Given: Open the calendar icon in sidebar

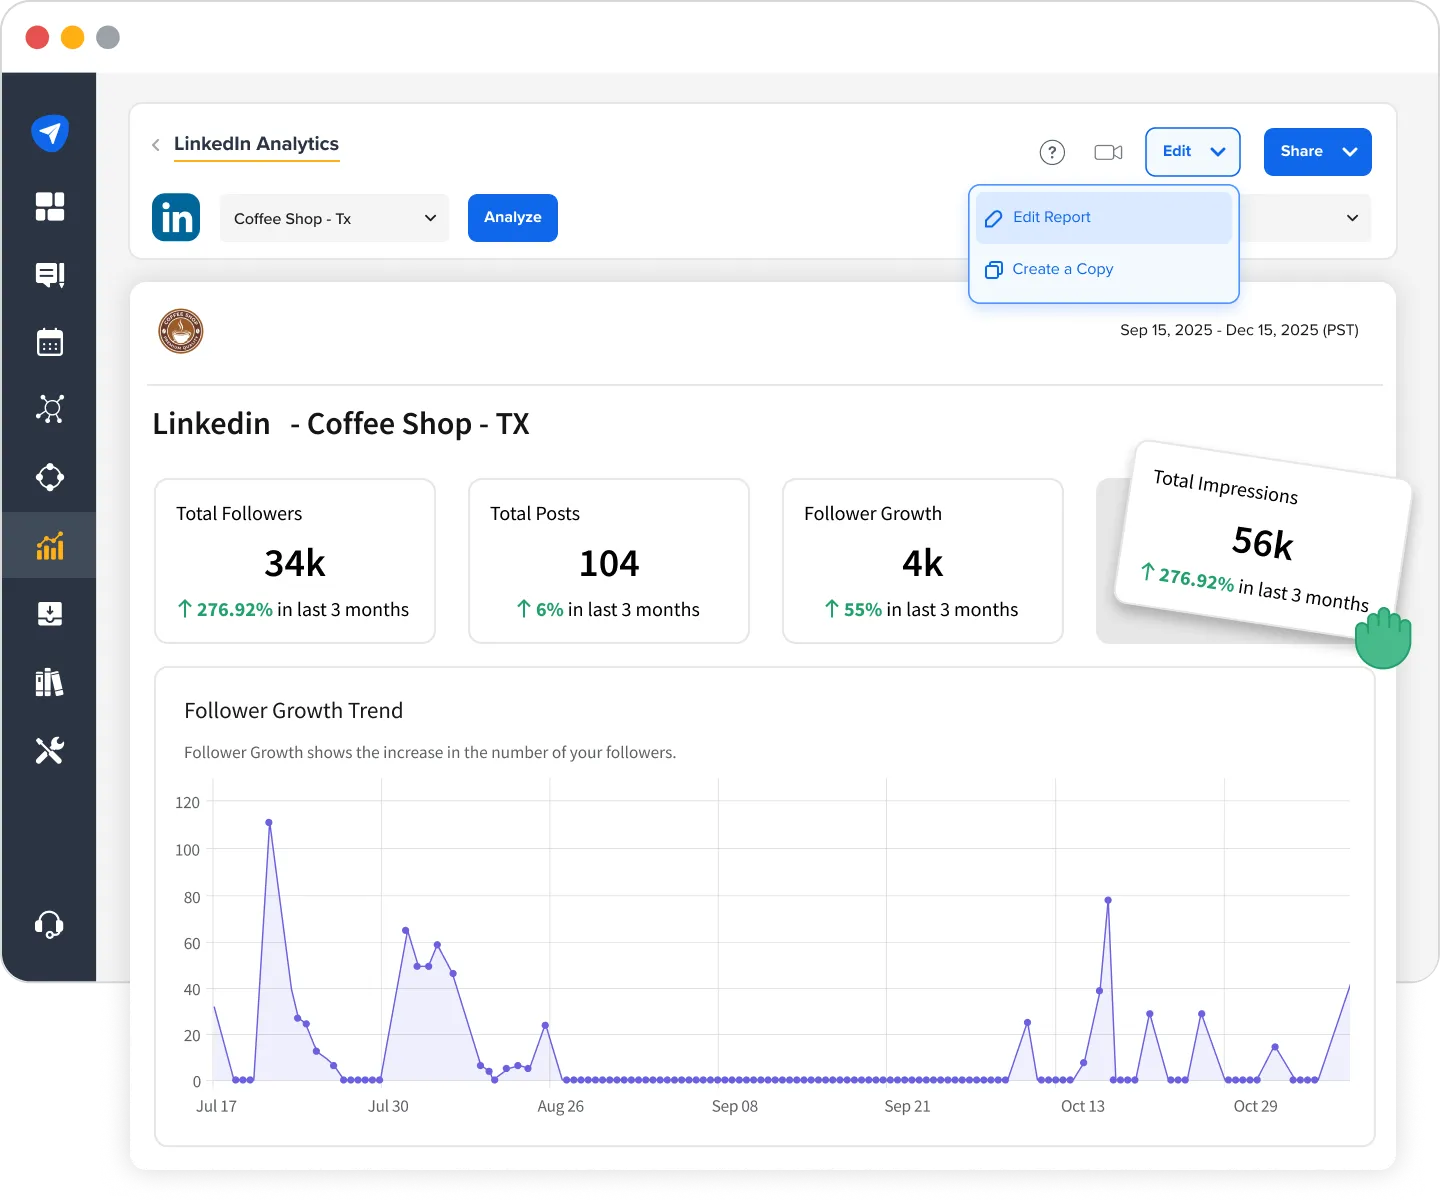Looking at the screenshot, I should click(x=49, y=342).
